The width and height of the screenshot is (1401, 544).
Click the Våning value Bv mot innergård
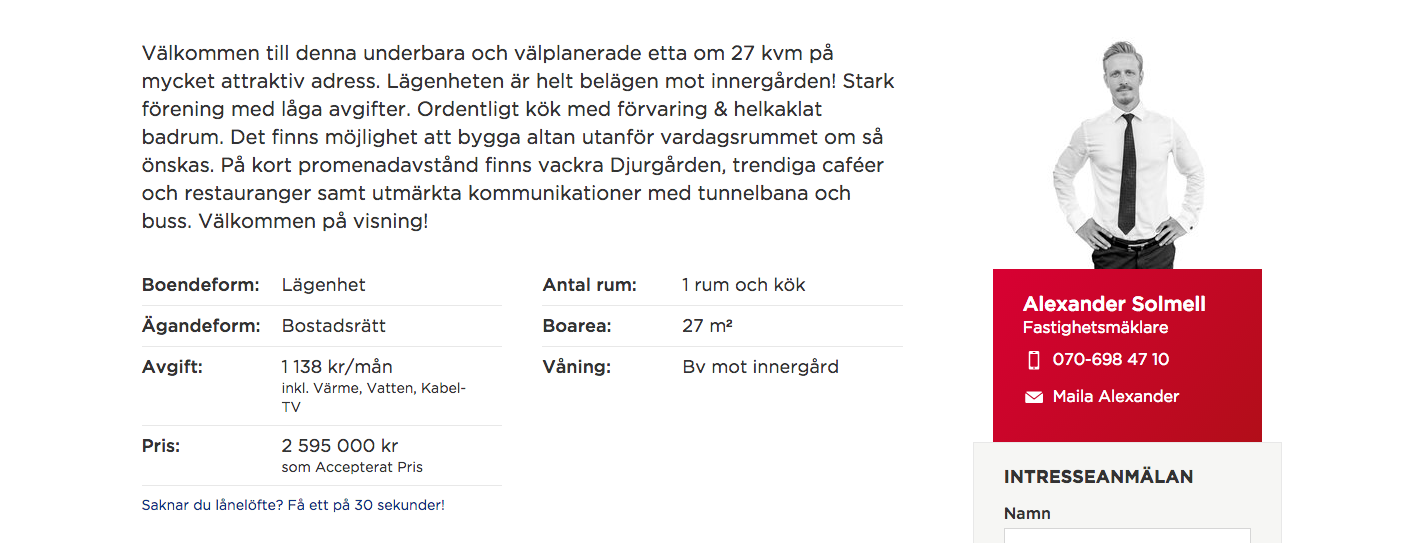coord(760,367)
